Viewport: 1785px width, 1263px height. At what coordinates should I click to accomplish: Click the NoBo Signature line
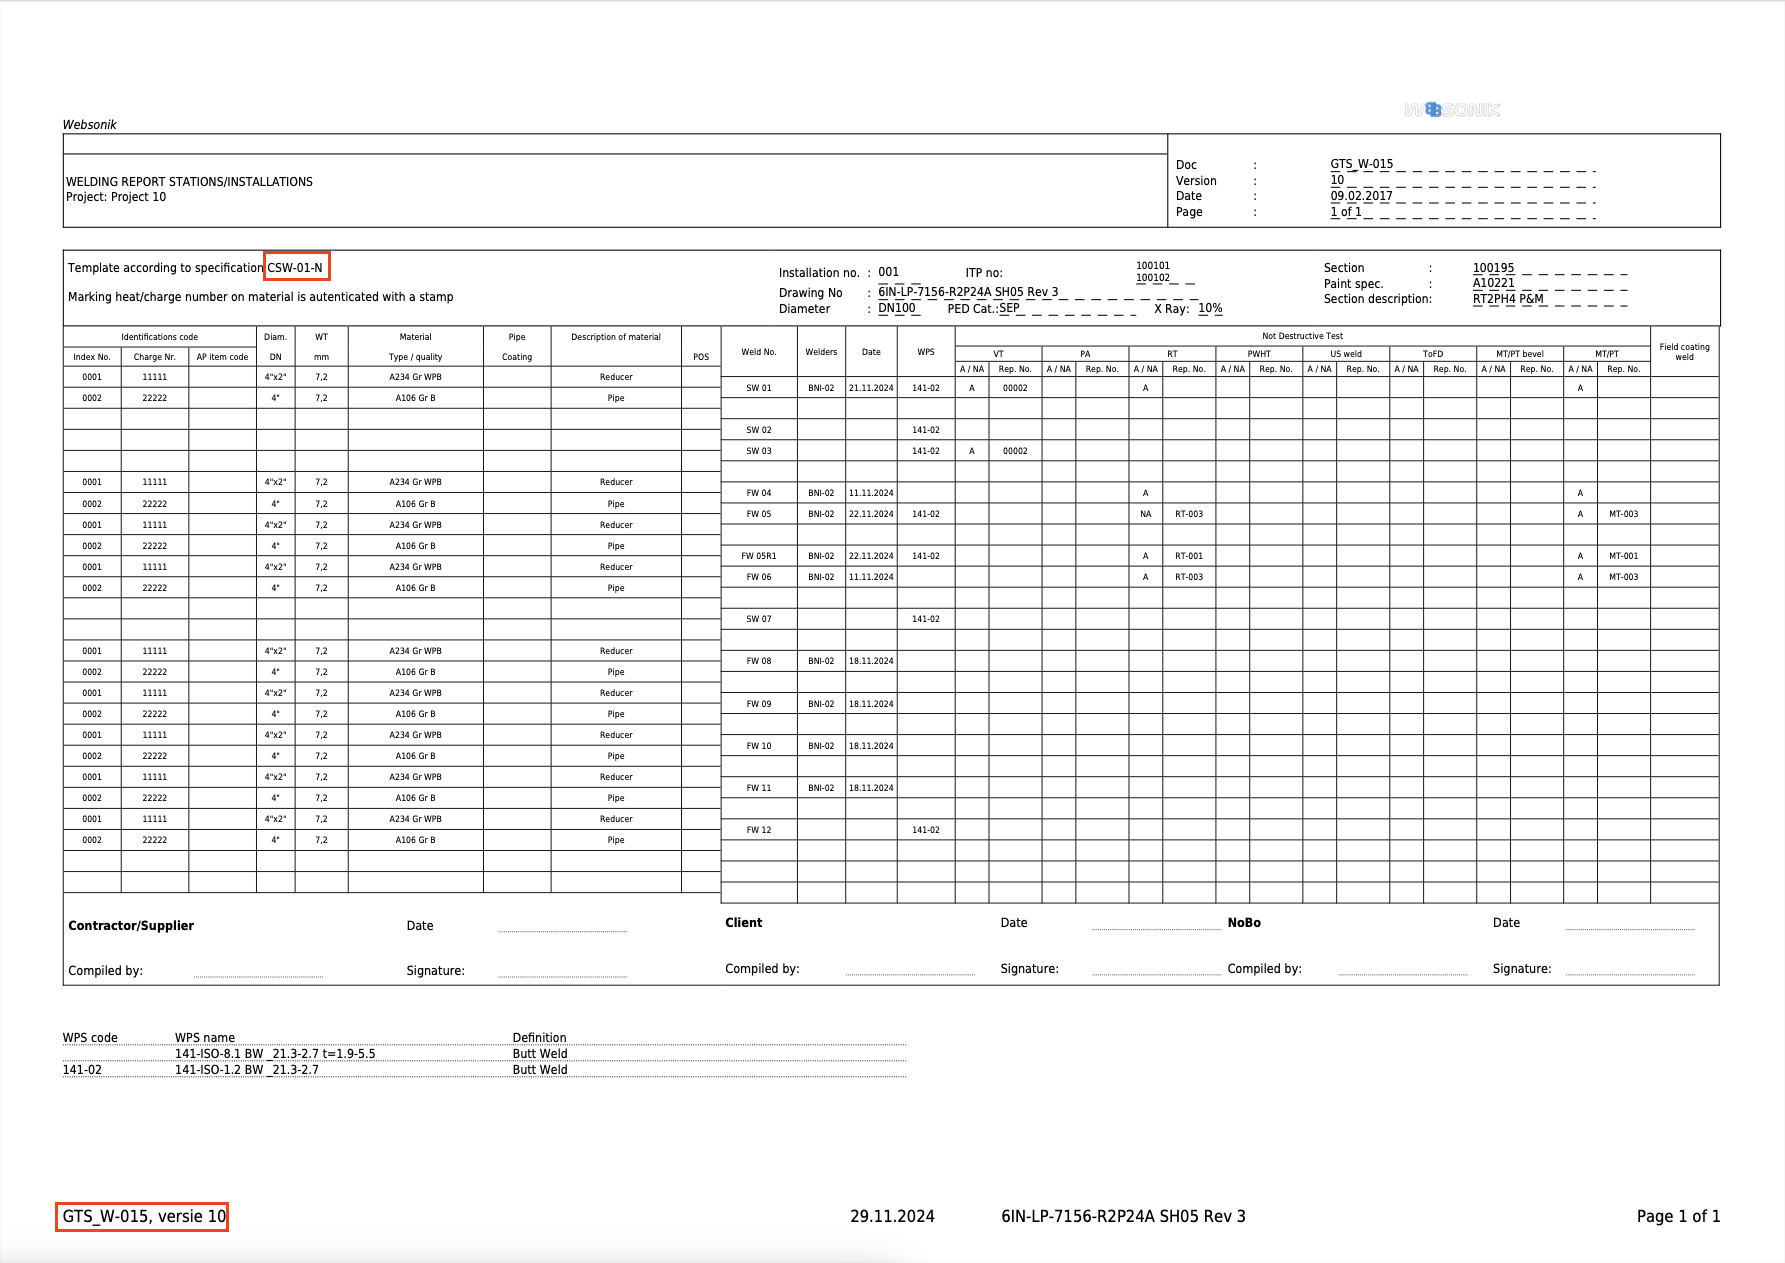pyautogui.click(x=1629, y=970)
